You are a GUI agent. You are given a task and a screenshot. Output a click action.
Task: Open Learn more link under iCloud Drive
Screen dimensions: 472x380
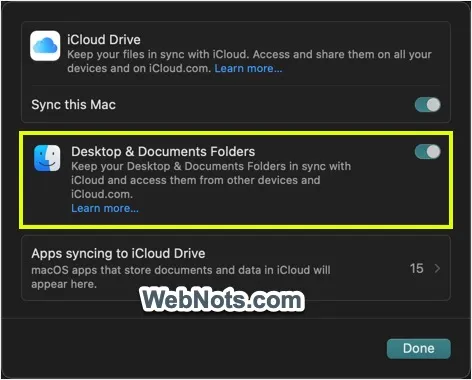248,68
